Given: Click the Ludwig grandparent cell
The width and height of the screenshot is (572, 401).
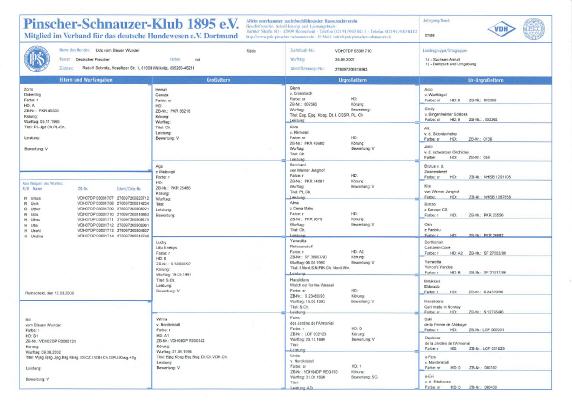Looking at the screenshot, I should (x=218, y=274).
